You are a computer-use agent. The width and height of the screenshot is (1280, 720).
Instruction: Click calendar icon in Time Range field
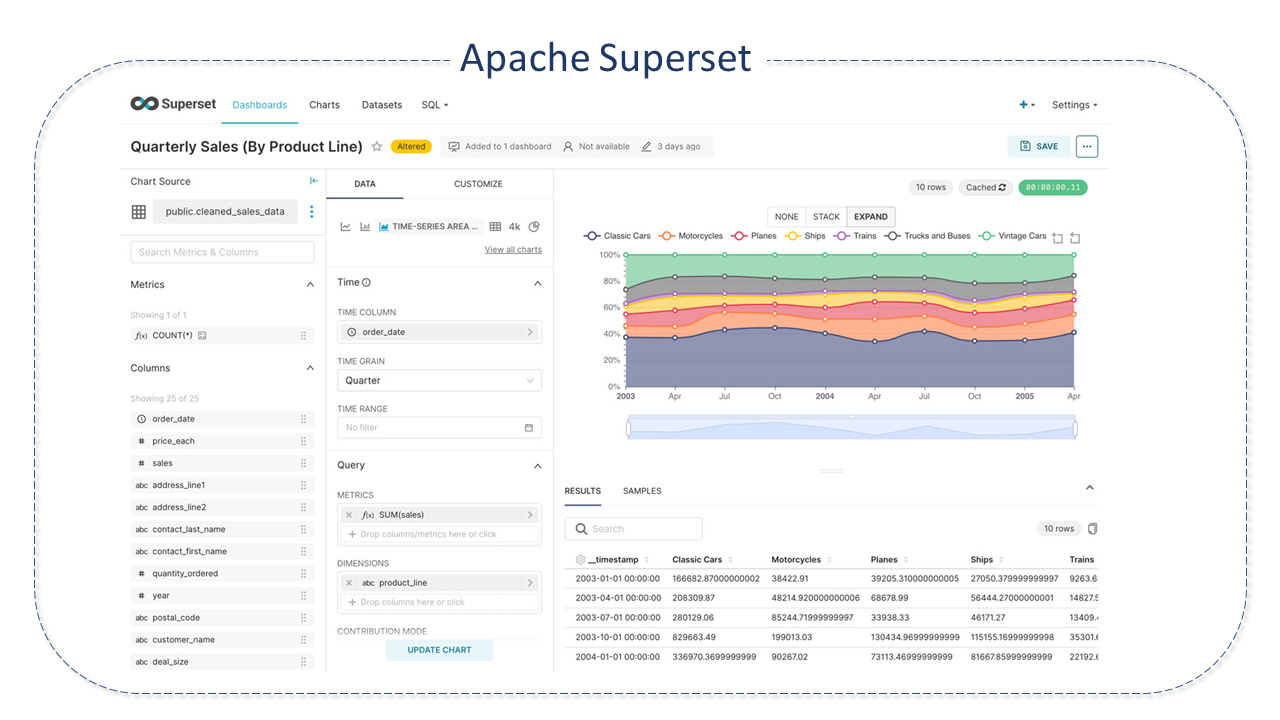[529, 428]
